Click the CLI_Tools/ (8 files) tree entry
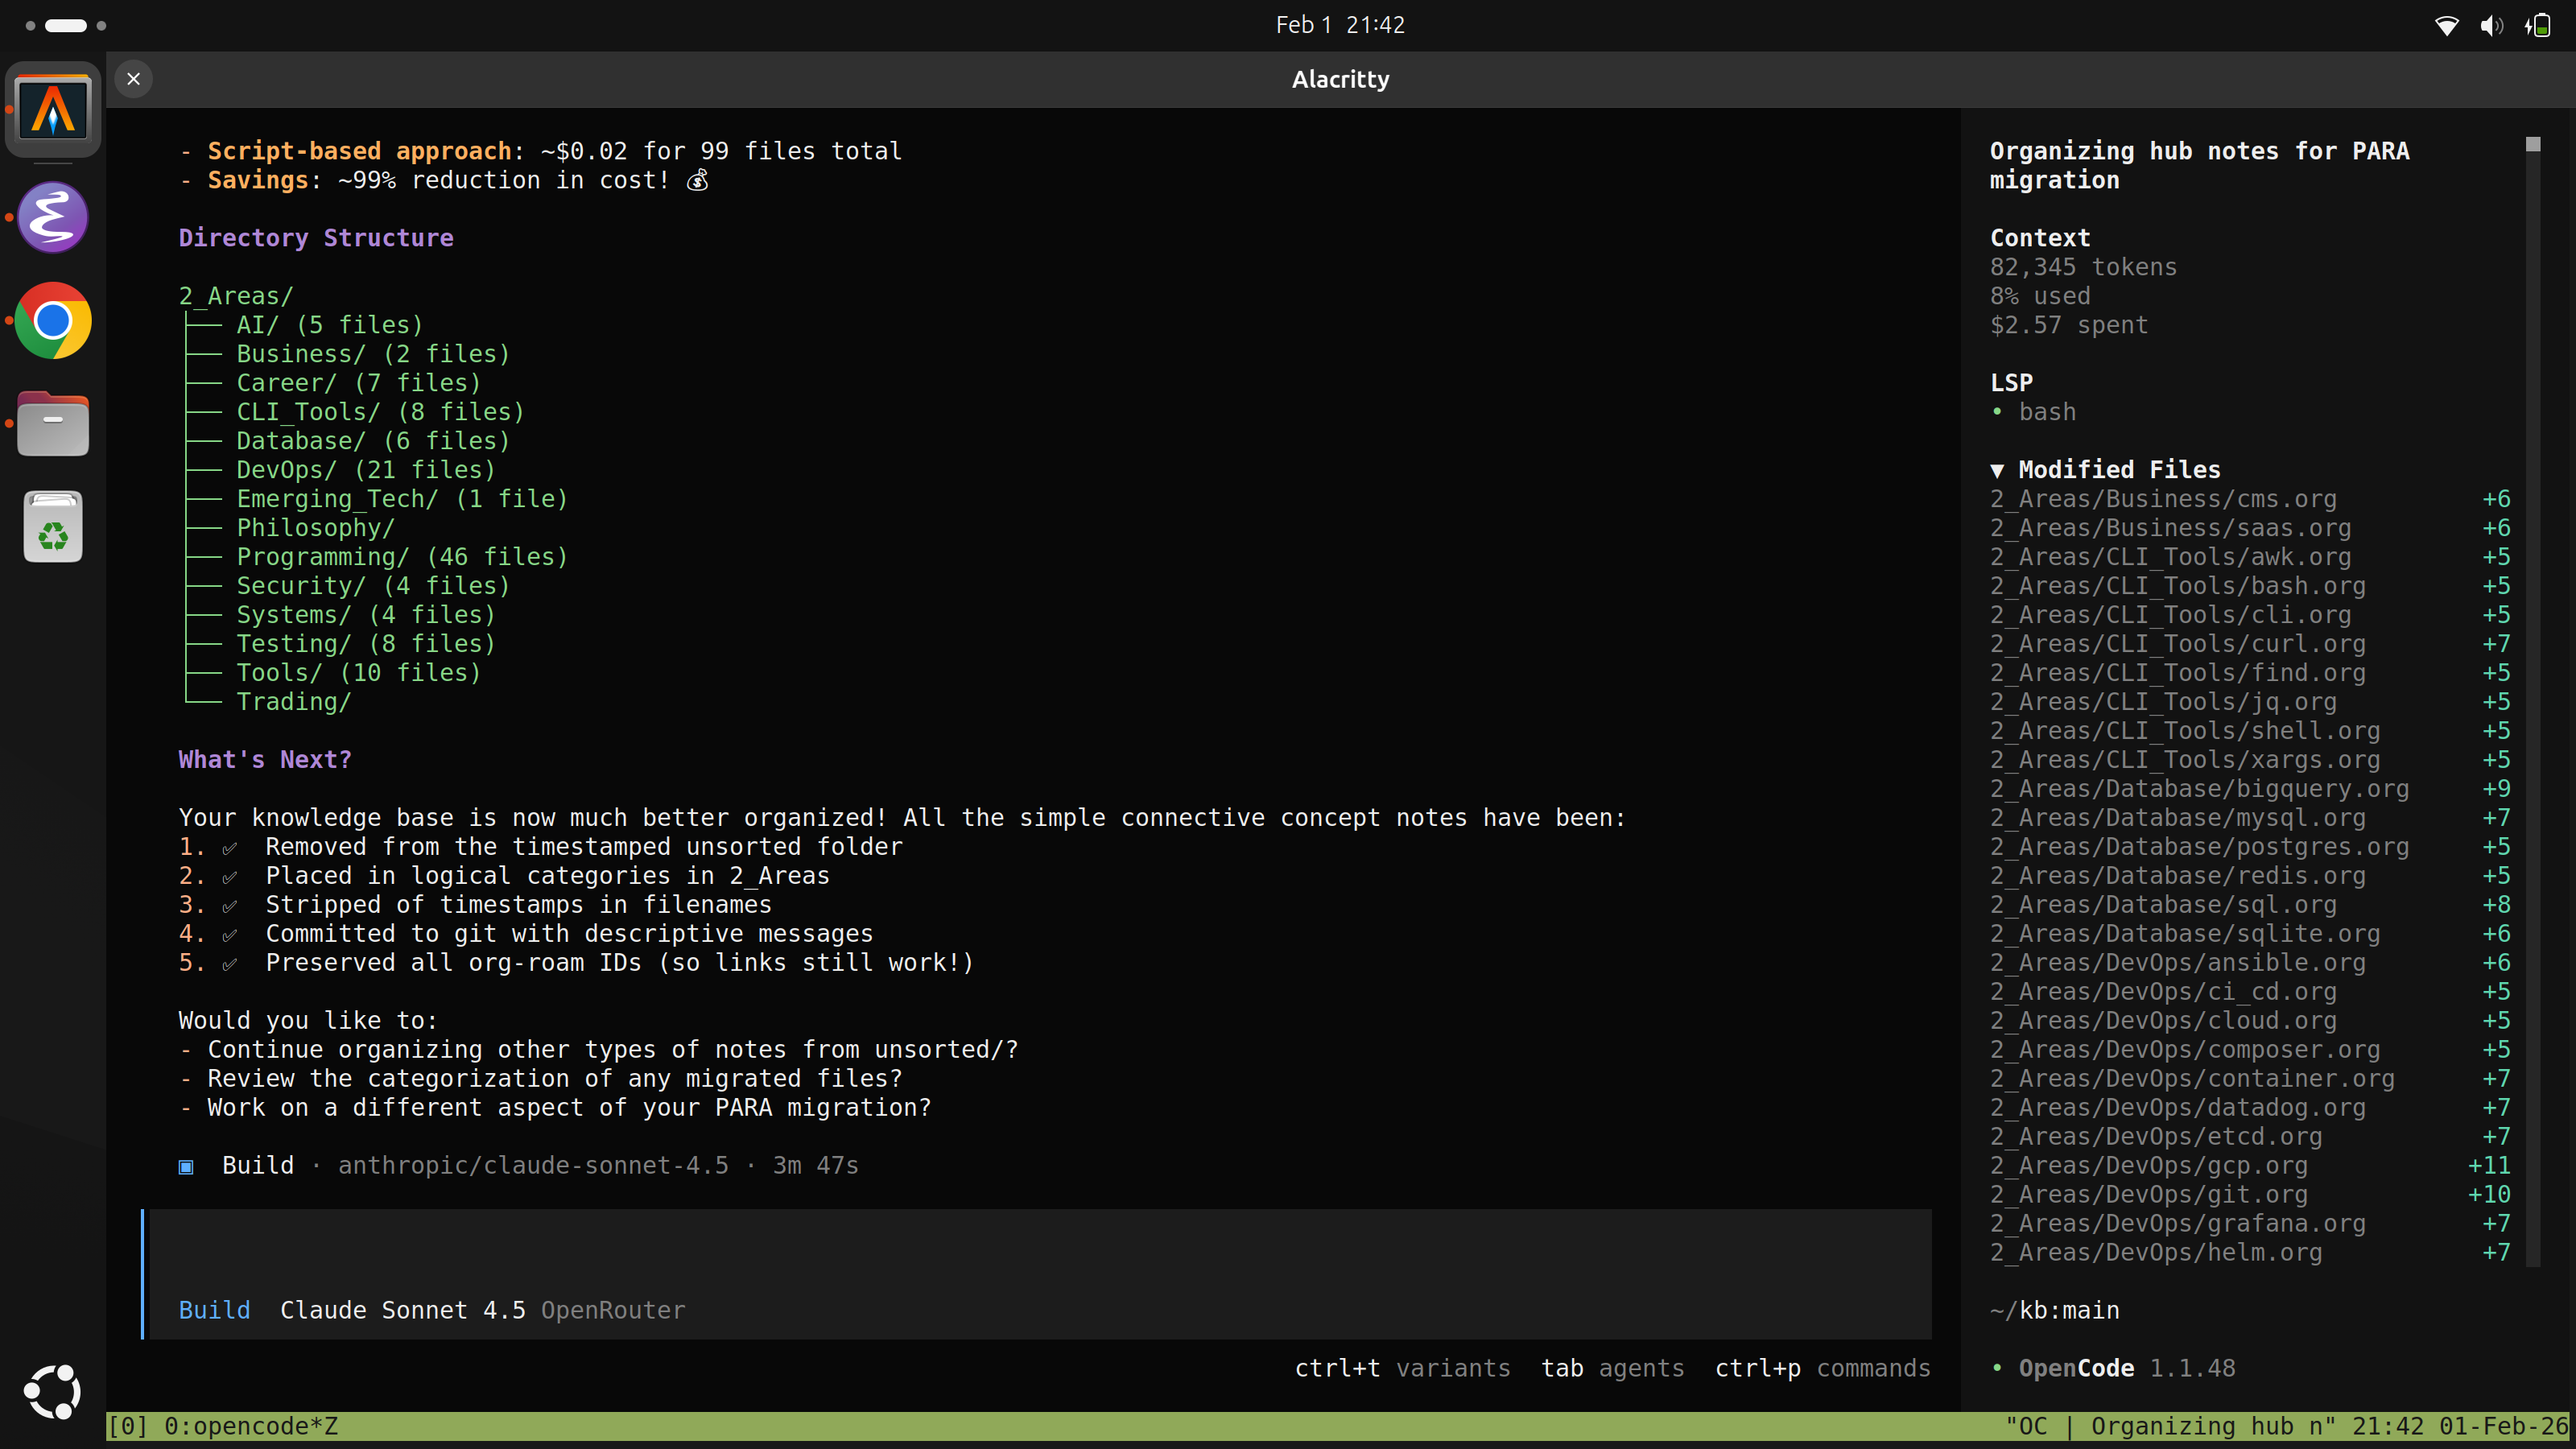Viewport: 2576px width, 1449px height. [380, 412]
